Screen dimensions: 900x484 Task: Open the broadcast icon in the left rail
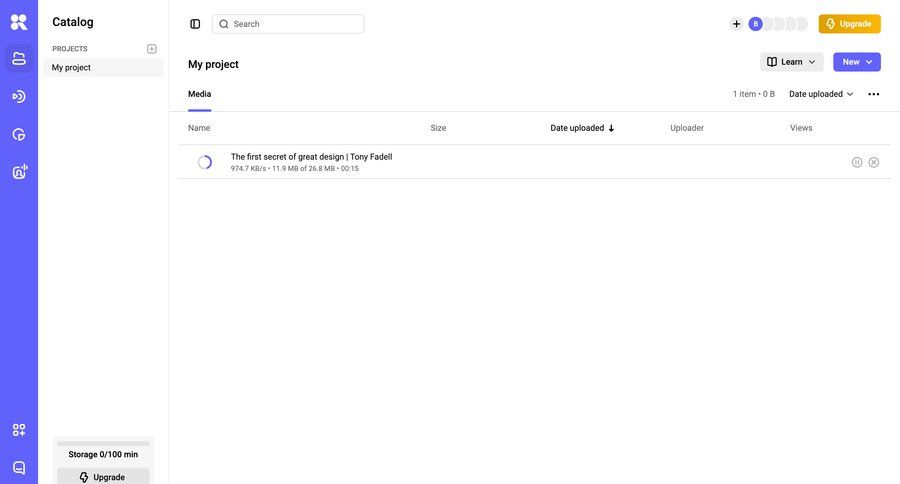point(19,96)
